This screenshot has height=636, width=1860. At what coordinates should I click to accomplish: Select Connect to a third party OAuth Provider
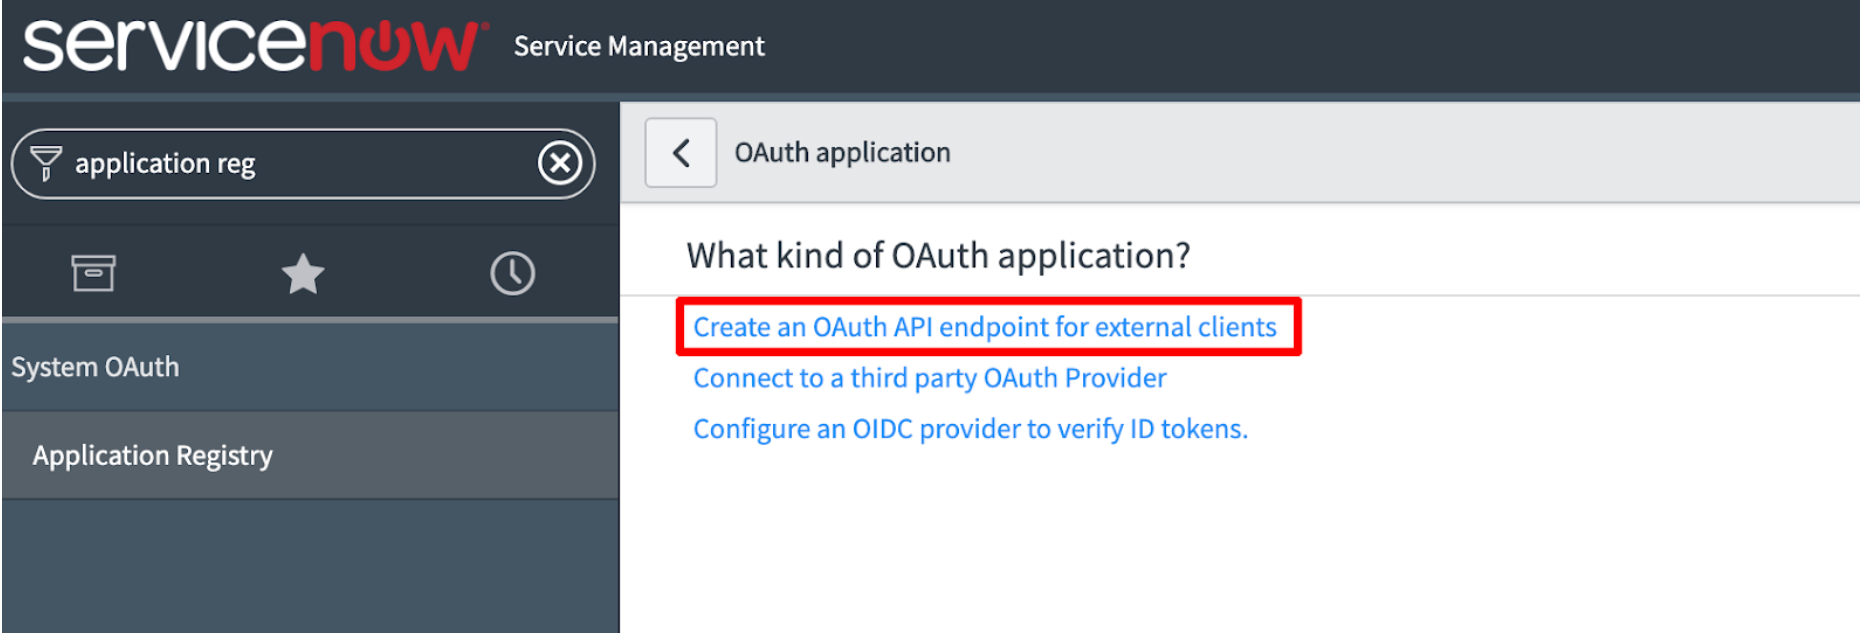pos(929,378)
